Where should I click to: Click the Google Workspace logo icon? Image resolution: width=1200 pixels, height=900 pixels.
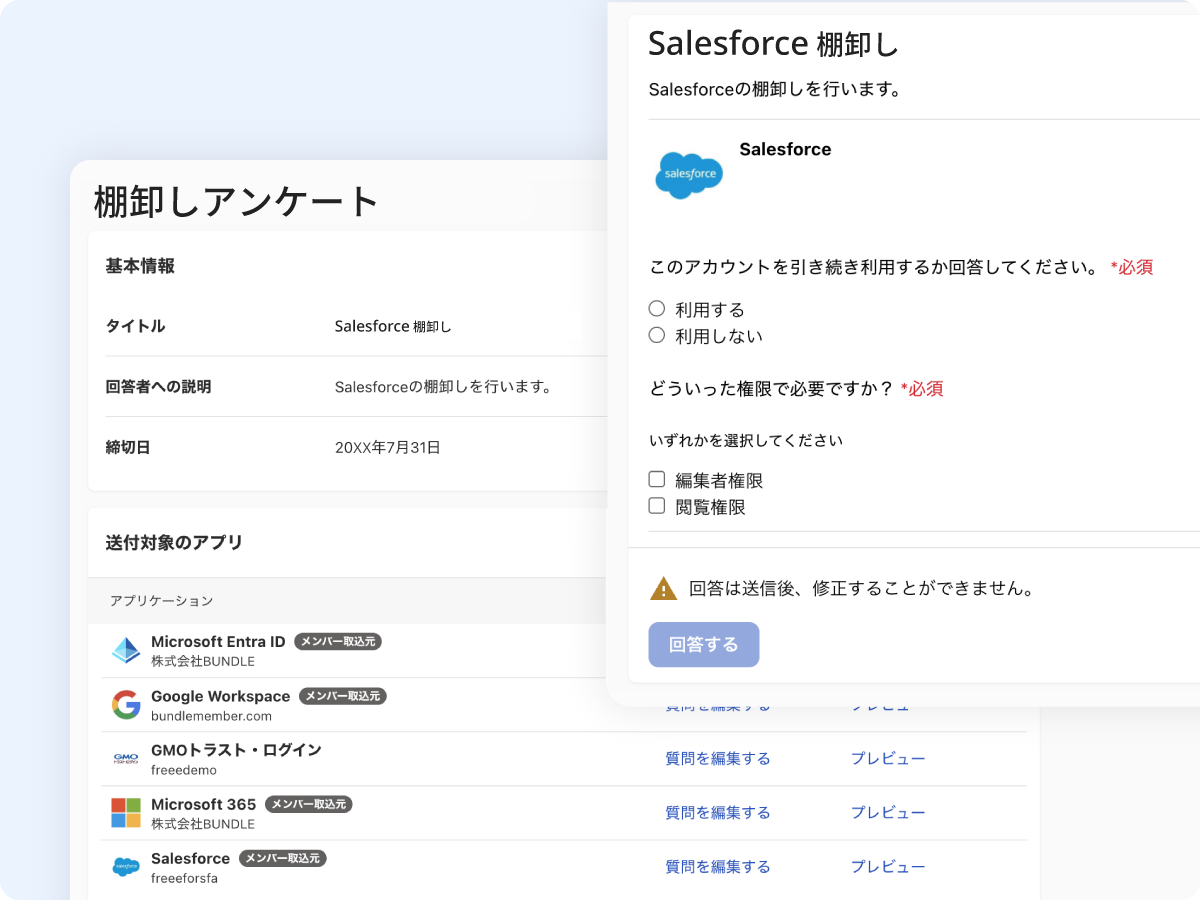click(126, 705)
